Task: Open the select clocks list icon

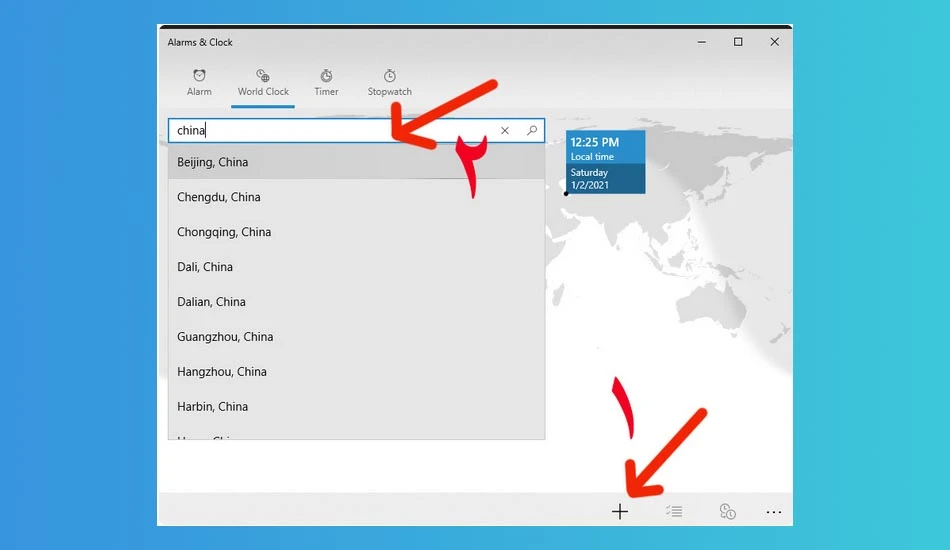Action: 674,512
